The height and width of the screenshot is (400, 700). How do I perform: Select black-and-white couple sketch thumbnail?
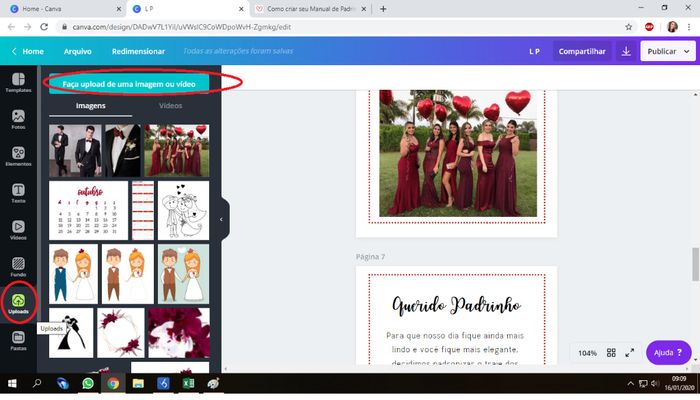tap(183, 210)
